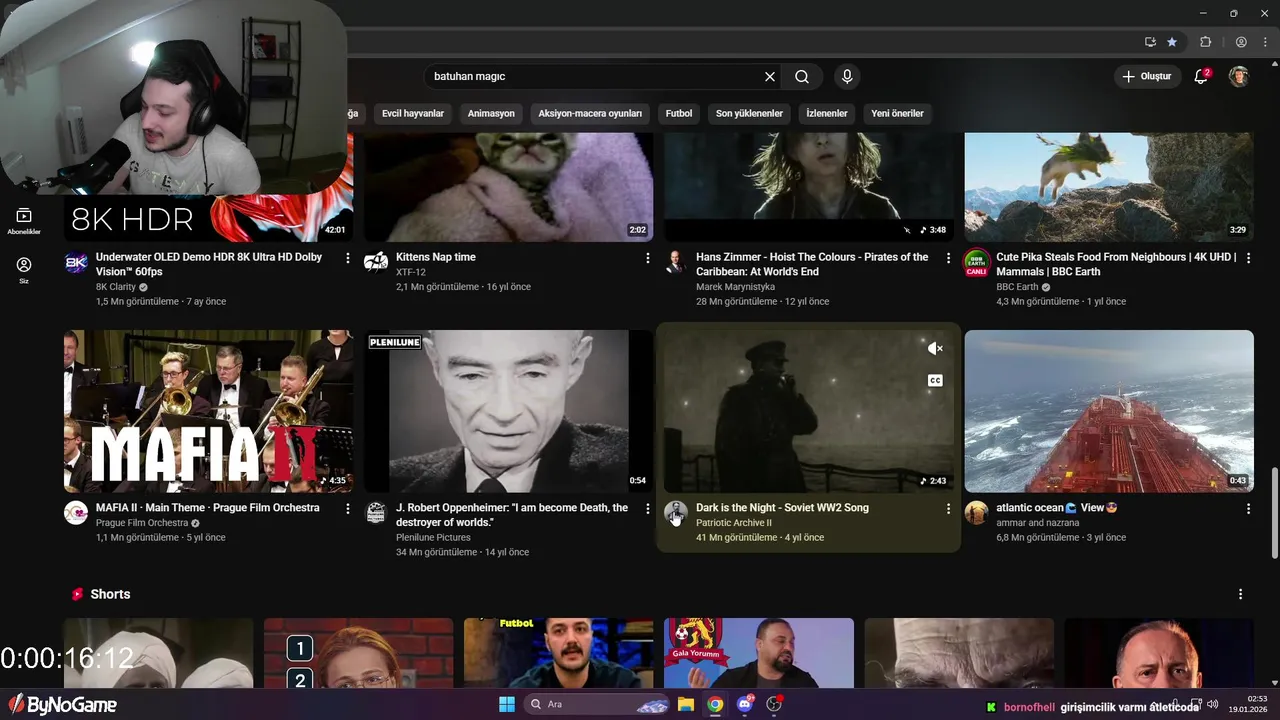The image size is (1280, 720).
Task: Open options for Dark is the Night video
Action: (948, 509)
